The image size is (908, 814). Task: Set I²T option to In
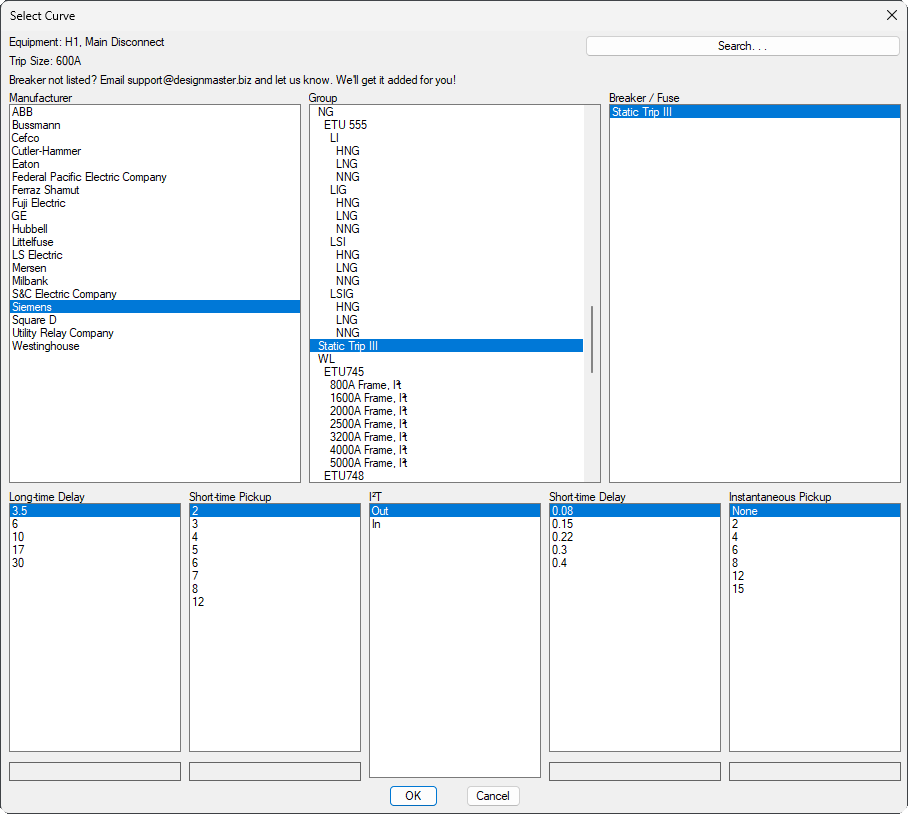pyautogui.click(x=455, y=524)
